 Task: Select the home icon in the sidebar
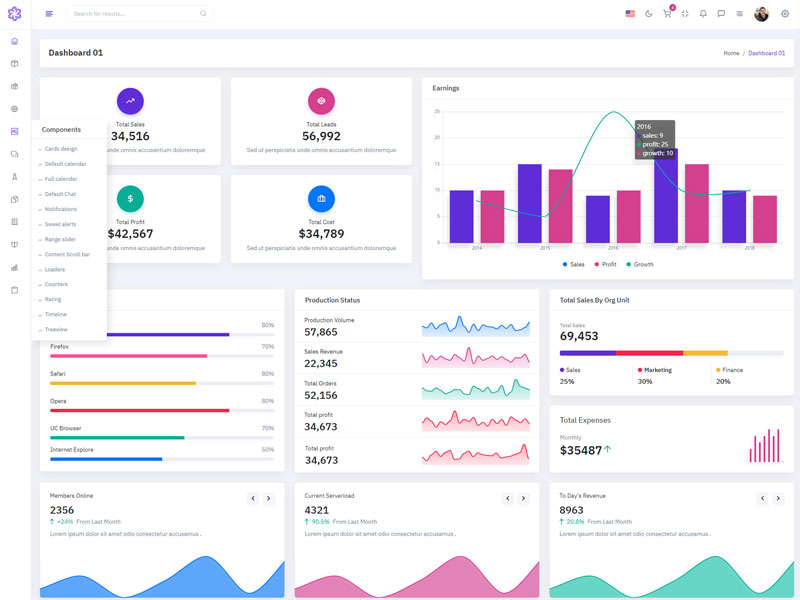(x=14, y=41)
